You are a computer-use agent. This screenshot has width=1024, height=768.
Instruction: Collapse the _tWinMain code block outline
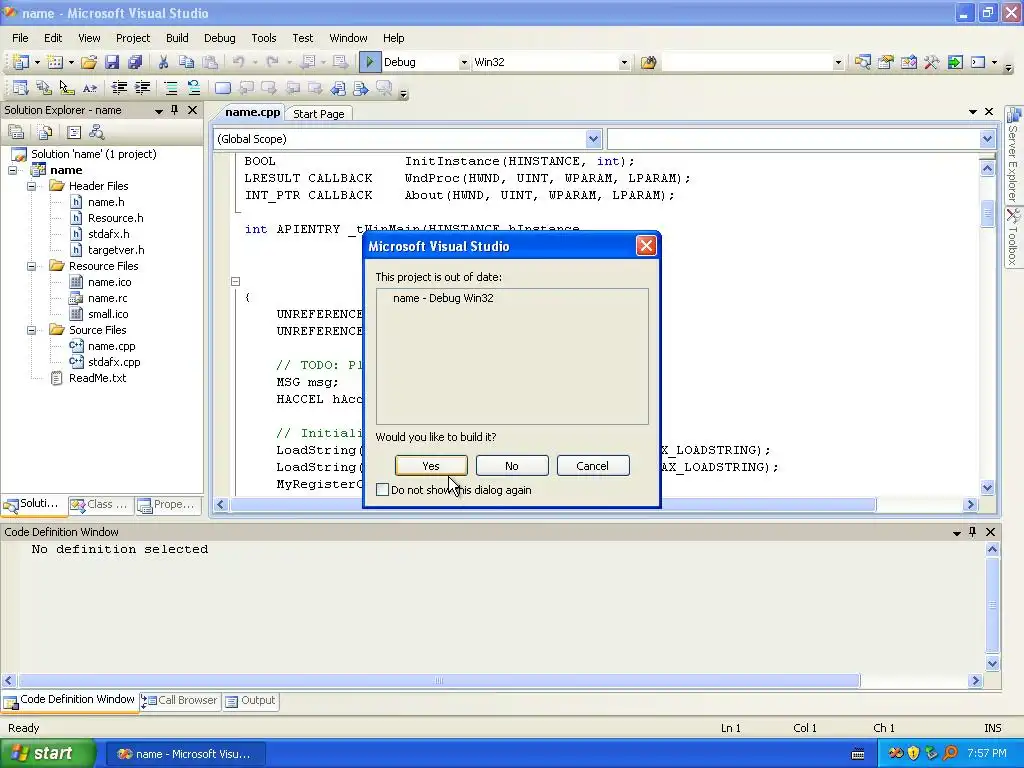(236, 281)
